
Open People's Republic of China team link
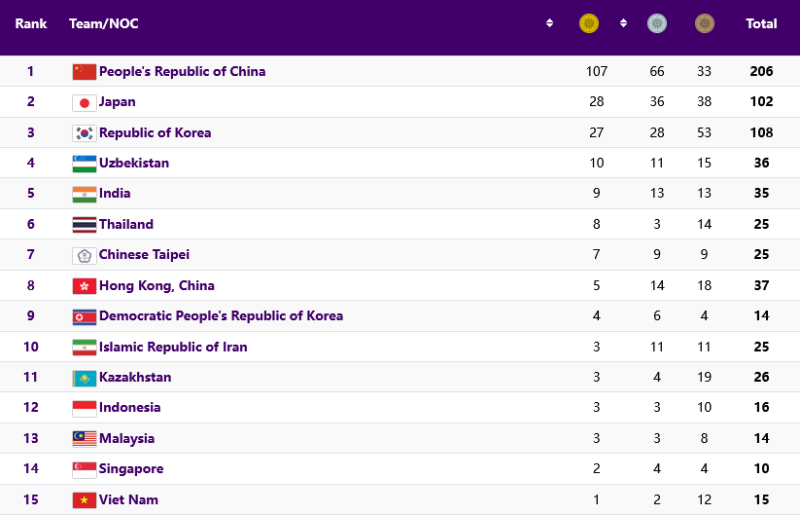pyautogui.click(x=182, y=71)
